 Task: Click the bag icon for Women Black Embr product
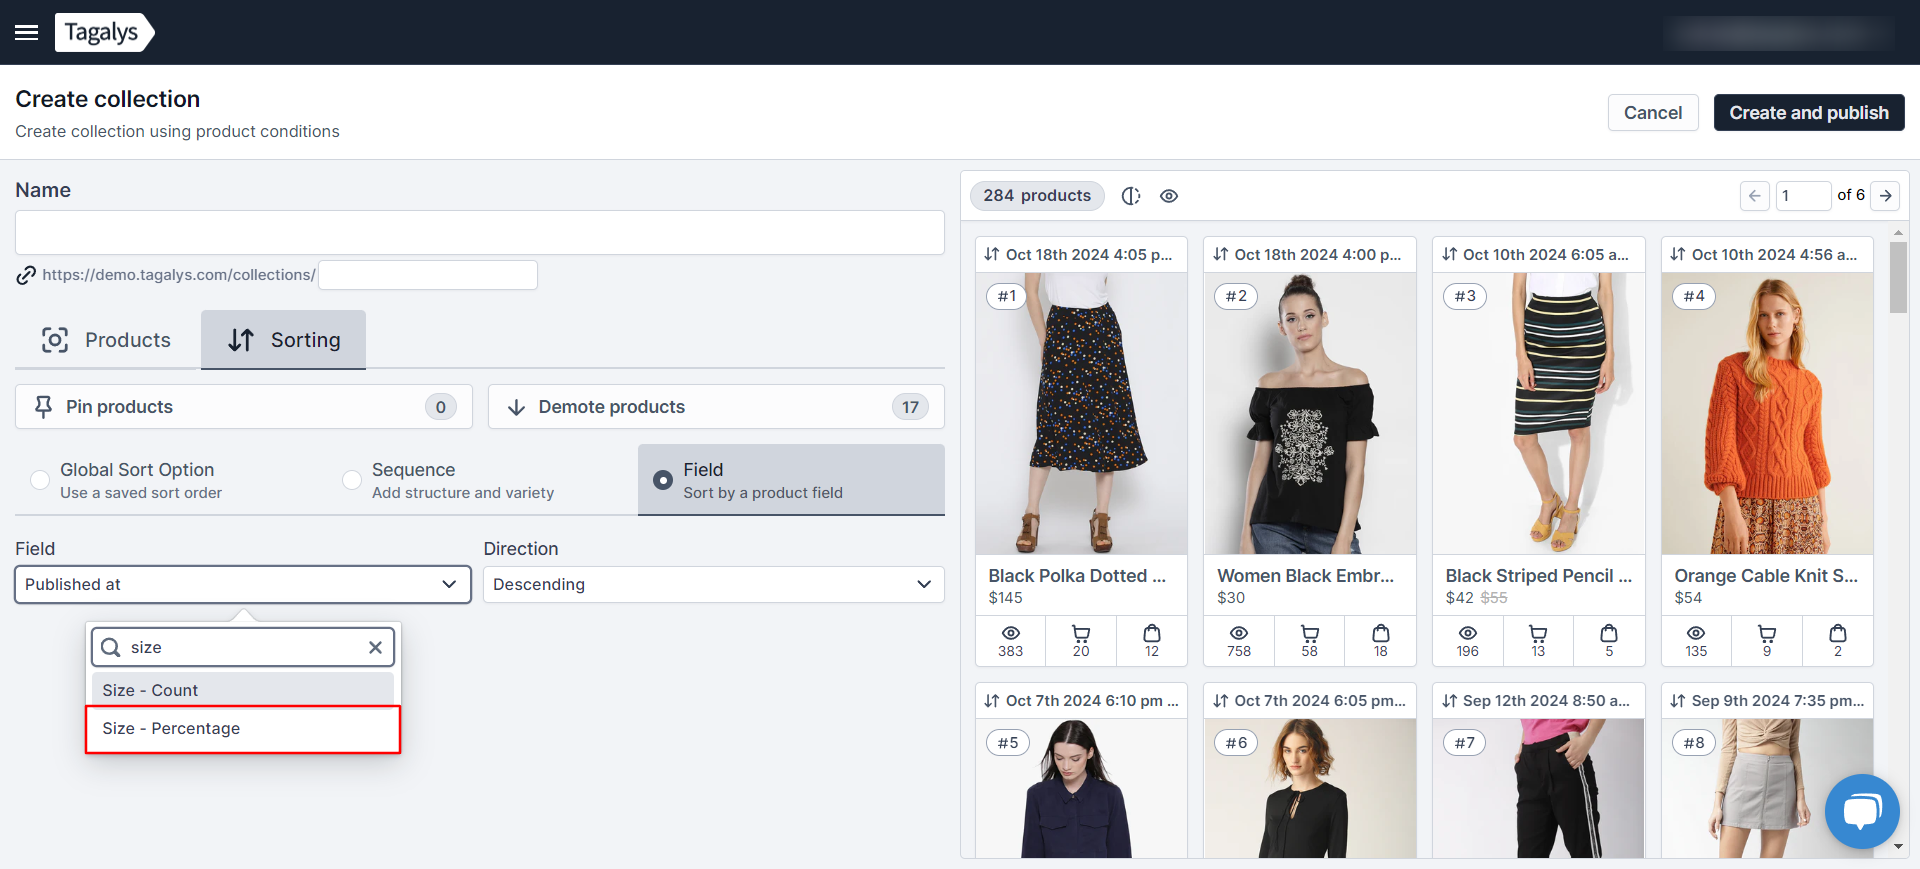point(1381,633)
